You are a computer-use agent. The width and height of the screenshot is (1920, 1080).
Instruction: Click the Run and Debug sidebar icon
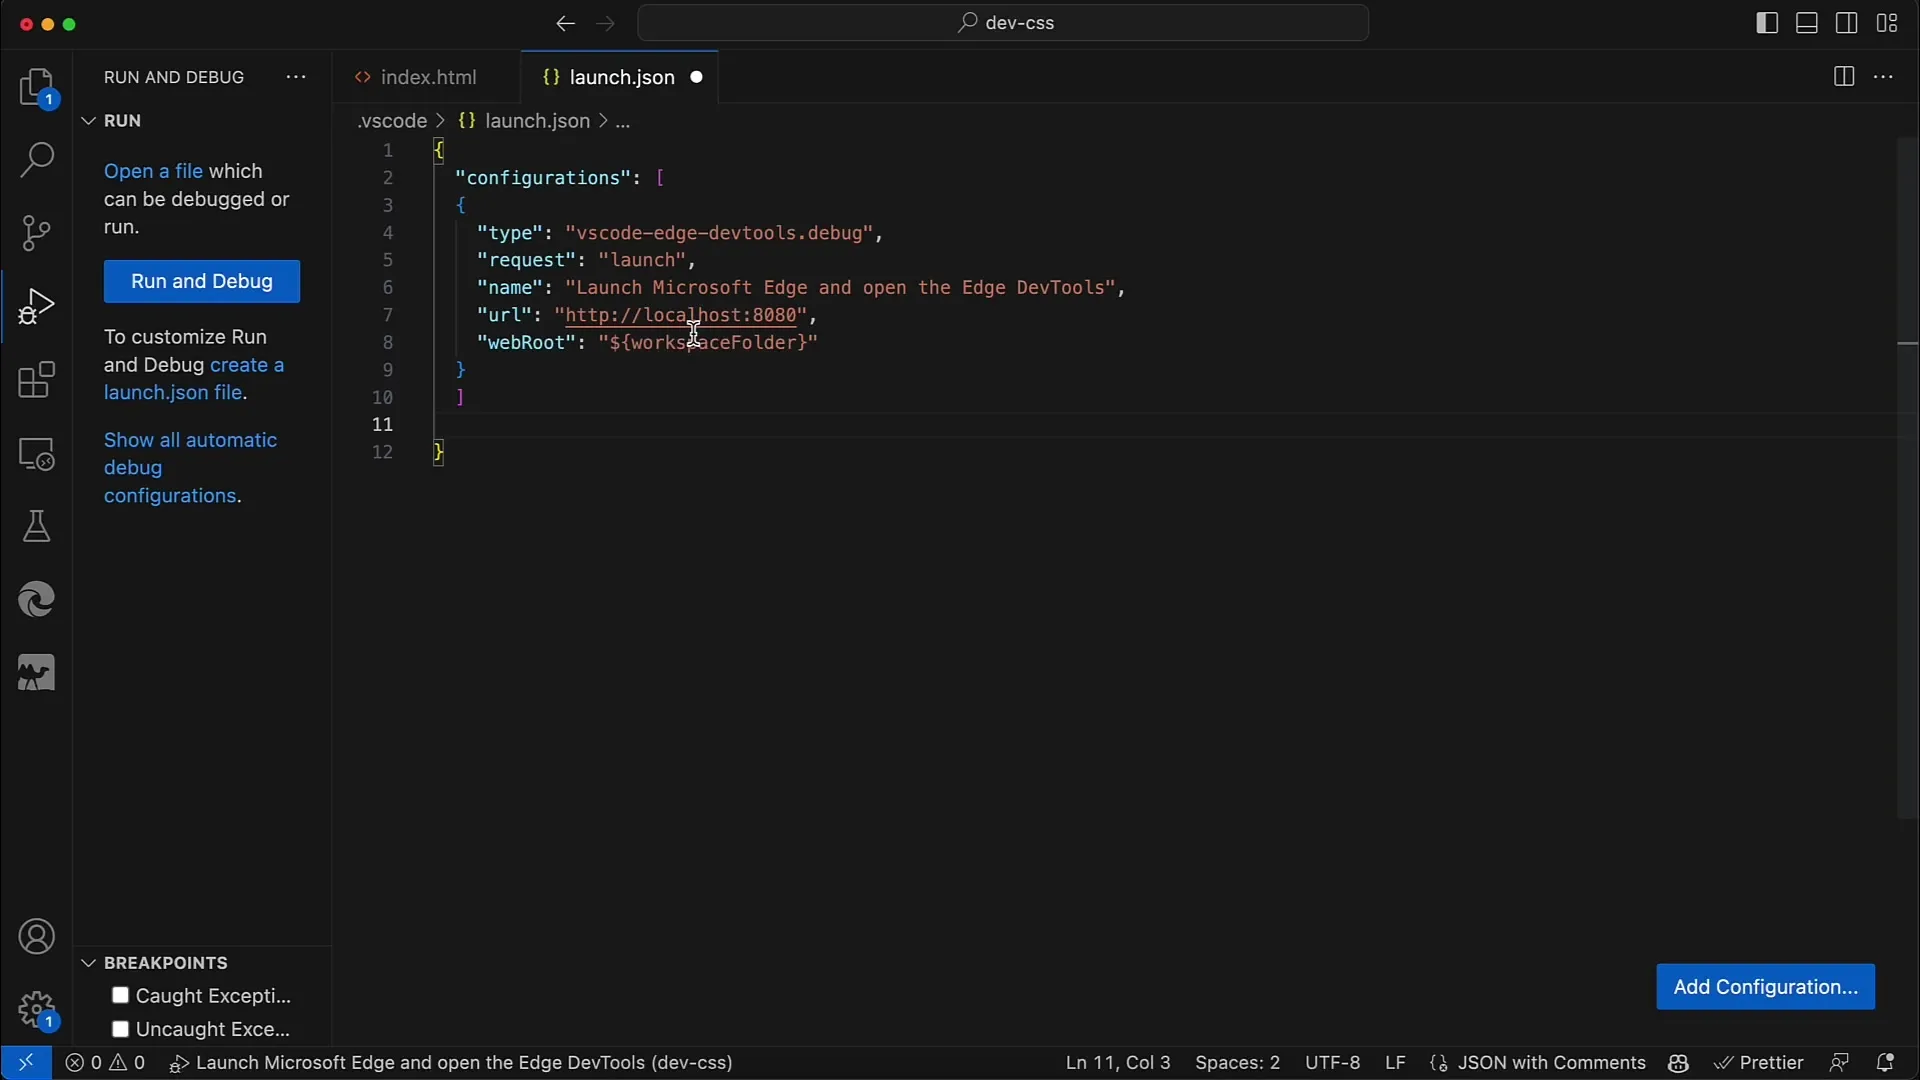click(37, 306)
